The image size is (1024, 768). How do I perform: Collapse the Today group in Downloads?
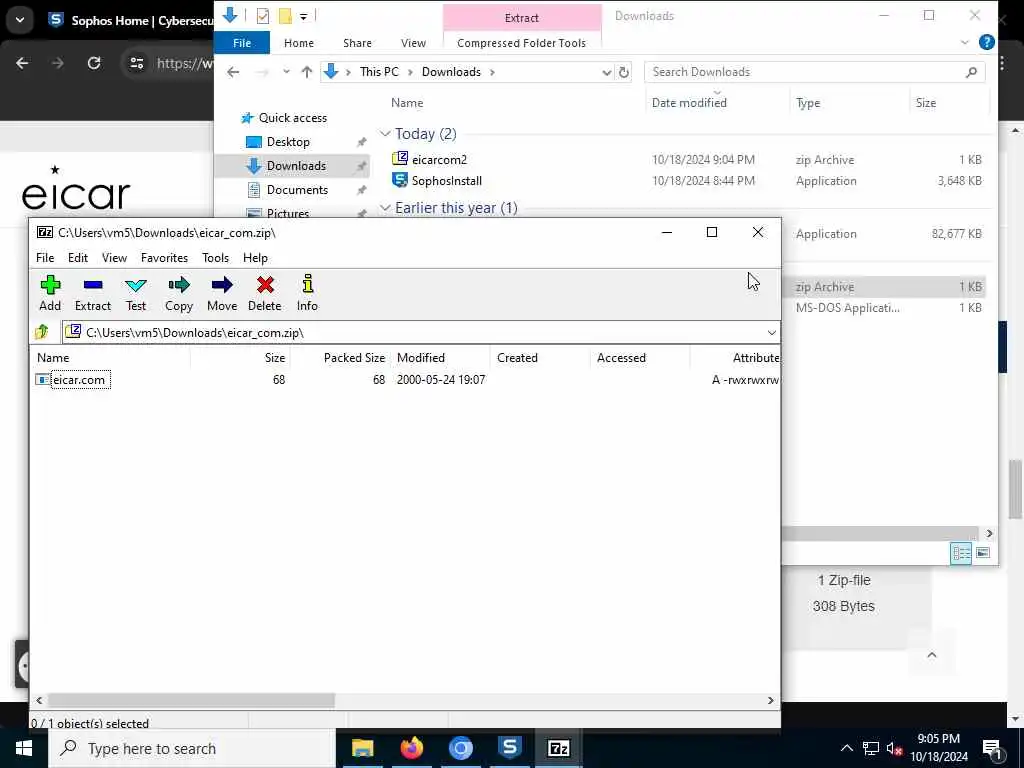[x=385, y=134]
